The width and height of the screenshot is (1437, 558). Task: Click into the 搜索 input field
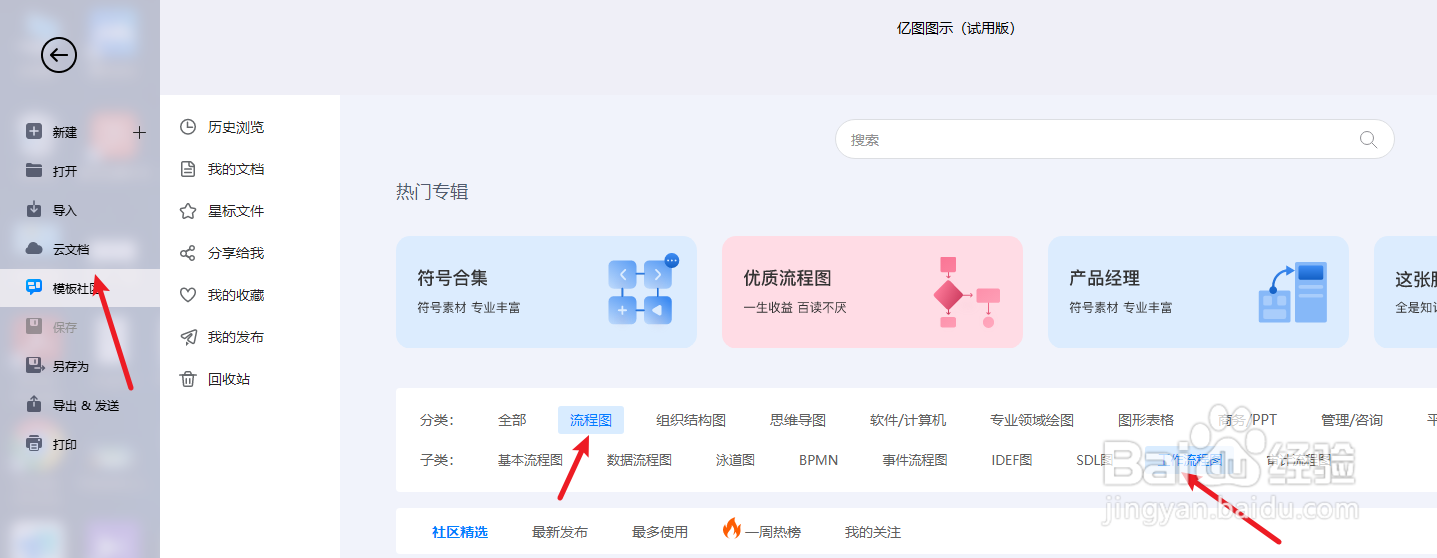coord(1114,140)
